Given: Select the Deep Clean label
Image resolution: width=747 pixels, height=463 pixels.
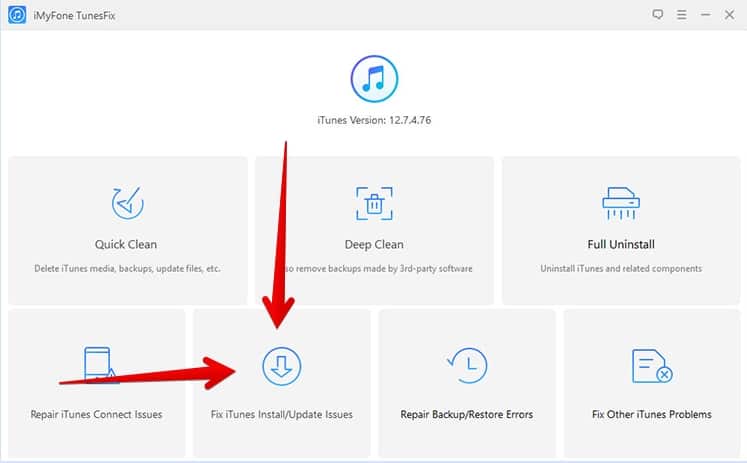Looking at the screenshot, I should click(374, 244).
